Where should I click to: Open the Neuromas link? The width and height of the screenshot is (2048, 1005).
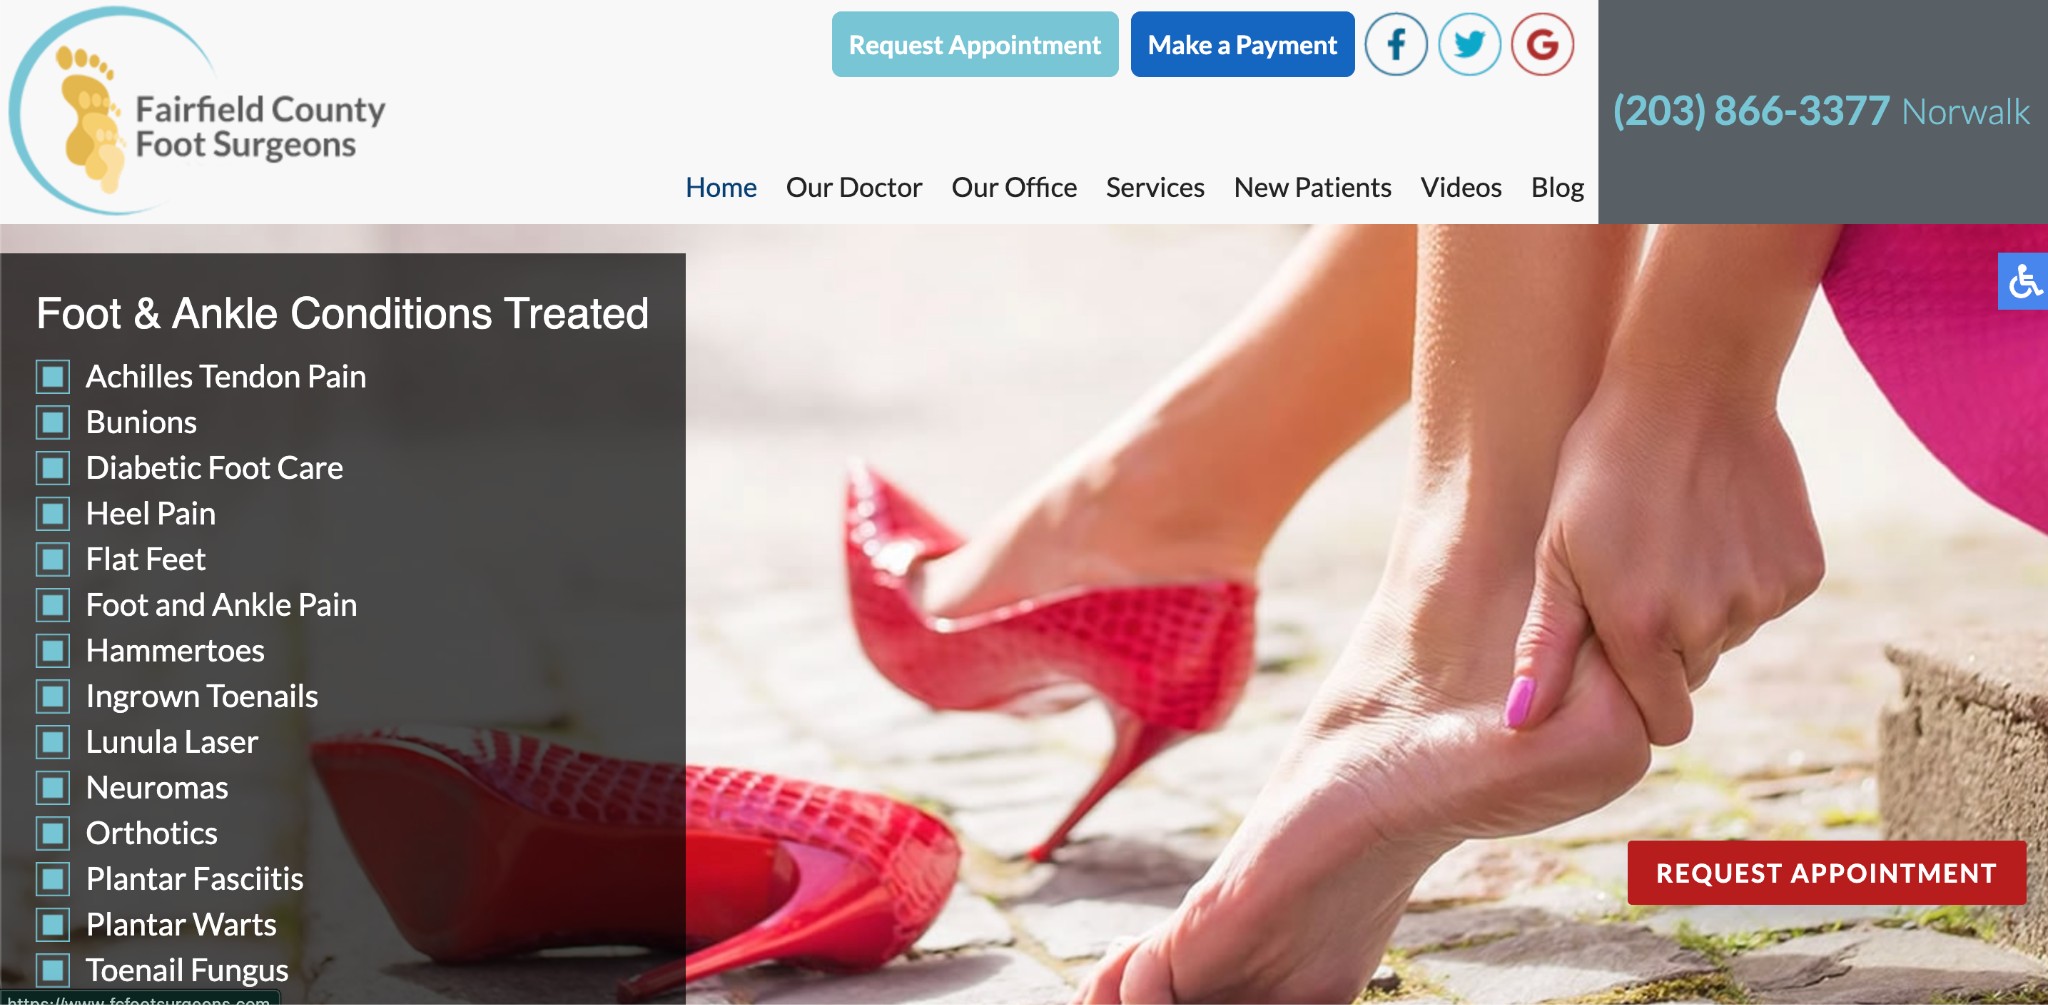point(157,788)
